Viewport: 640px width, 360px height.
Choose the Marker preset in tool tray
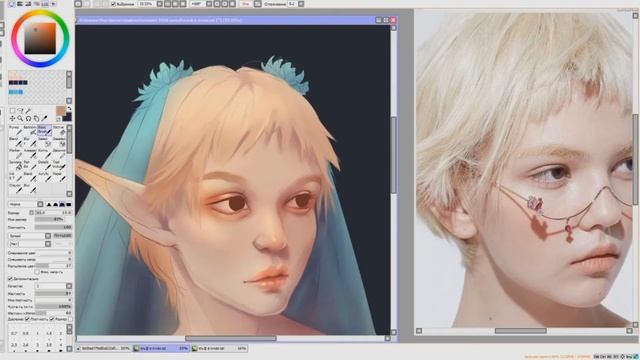click(16, 153)
